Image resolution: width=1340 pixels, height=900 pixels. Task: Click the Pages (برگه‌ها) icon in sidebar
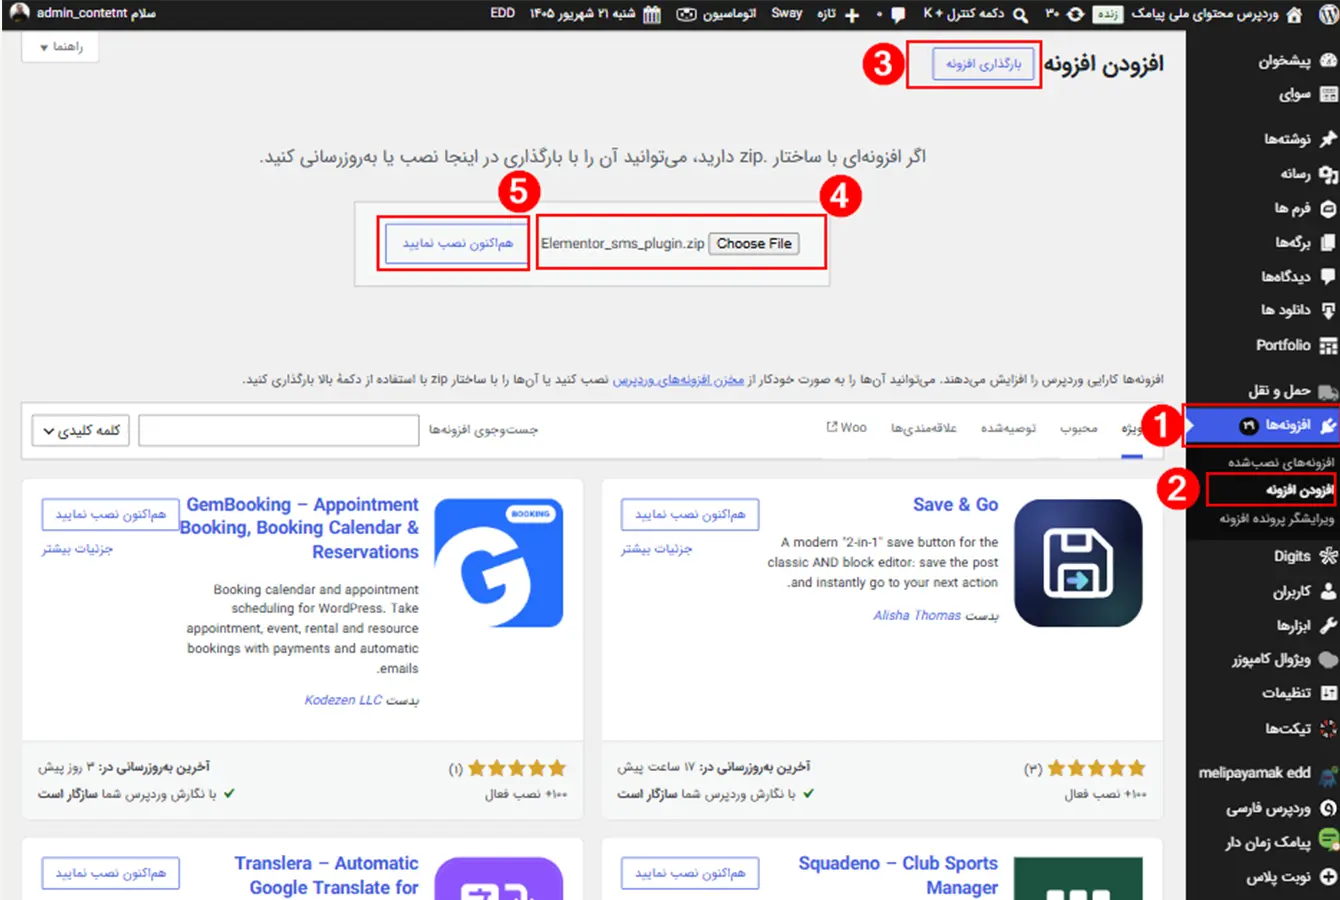1328,242
